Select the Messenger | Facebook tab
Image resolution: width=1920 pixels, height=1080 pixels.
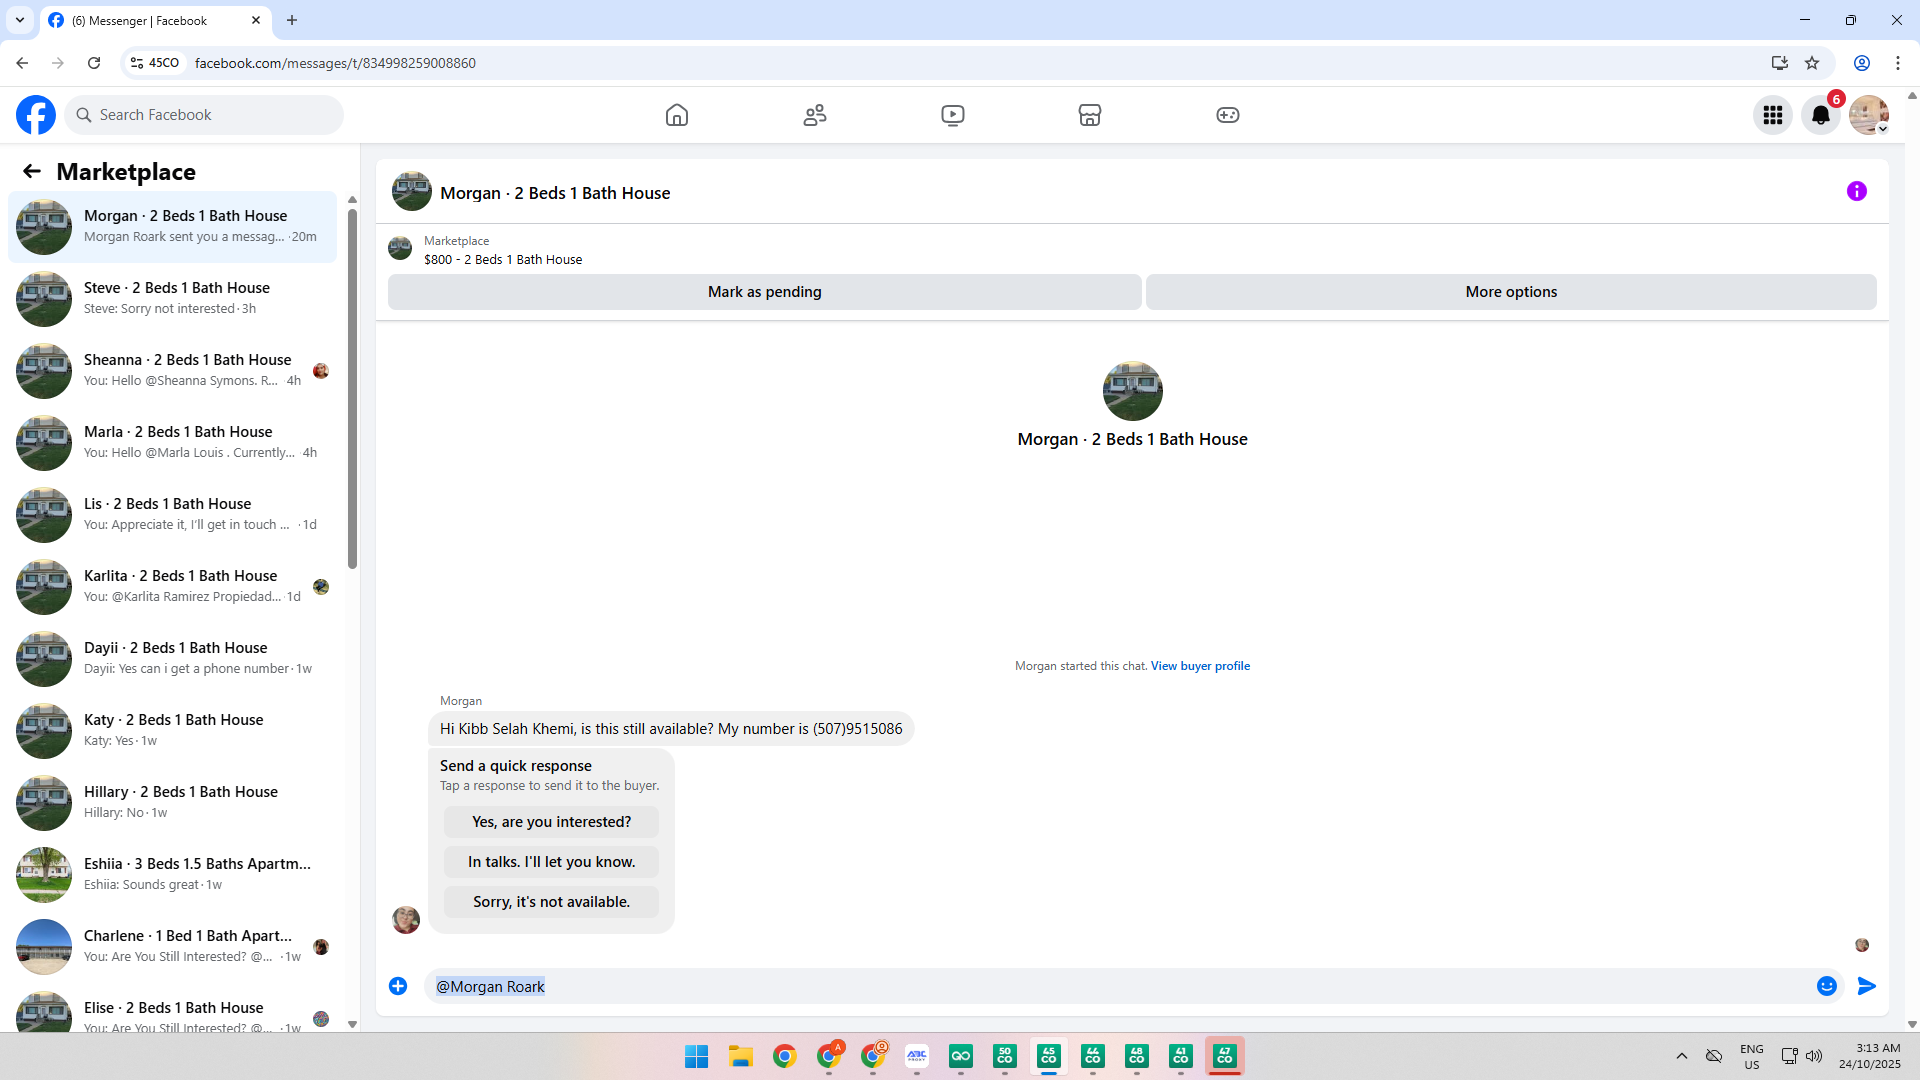[x=156, y=20]
